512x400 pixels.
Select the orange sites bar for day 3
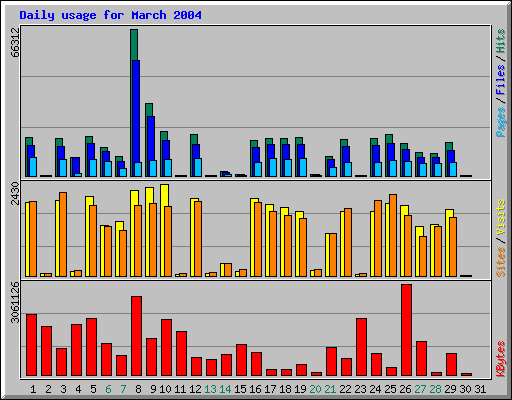[63, 234]
